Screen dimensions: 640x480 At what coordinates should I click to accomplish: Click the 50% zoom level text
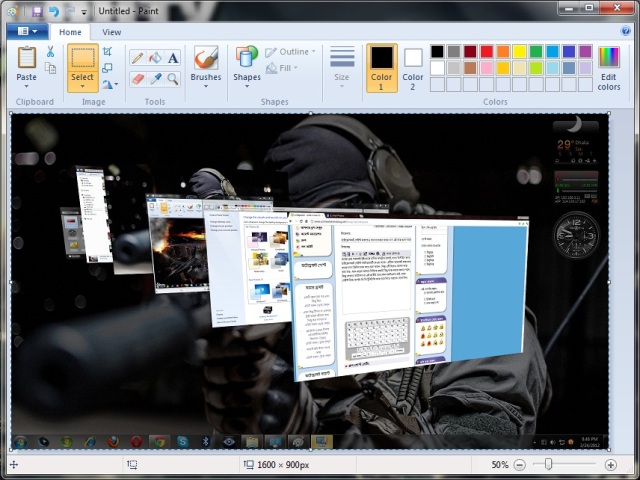[500, 464]
